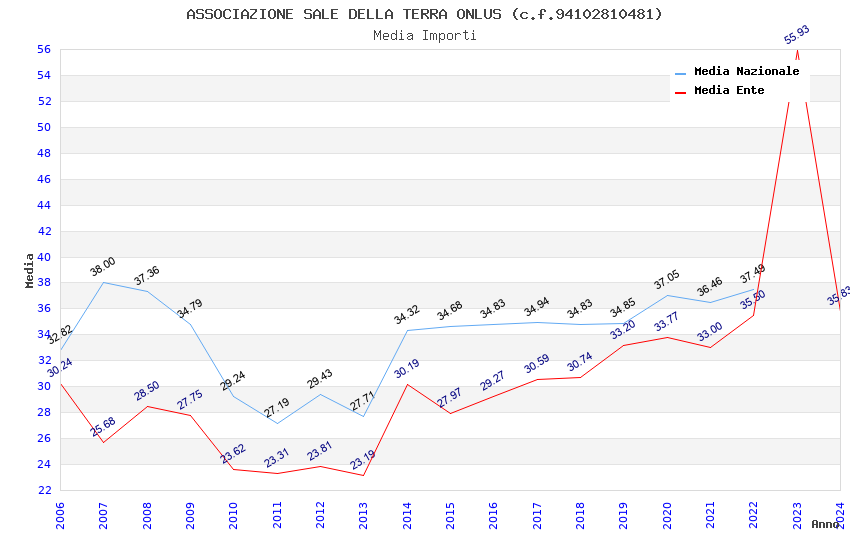Click the 27.97 data label

pyautogui.click(x=450, y=398)
